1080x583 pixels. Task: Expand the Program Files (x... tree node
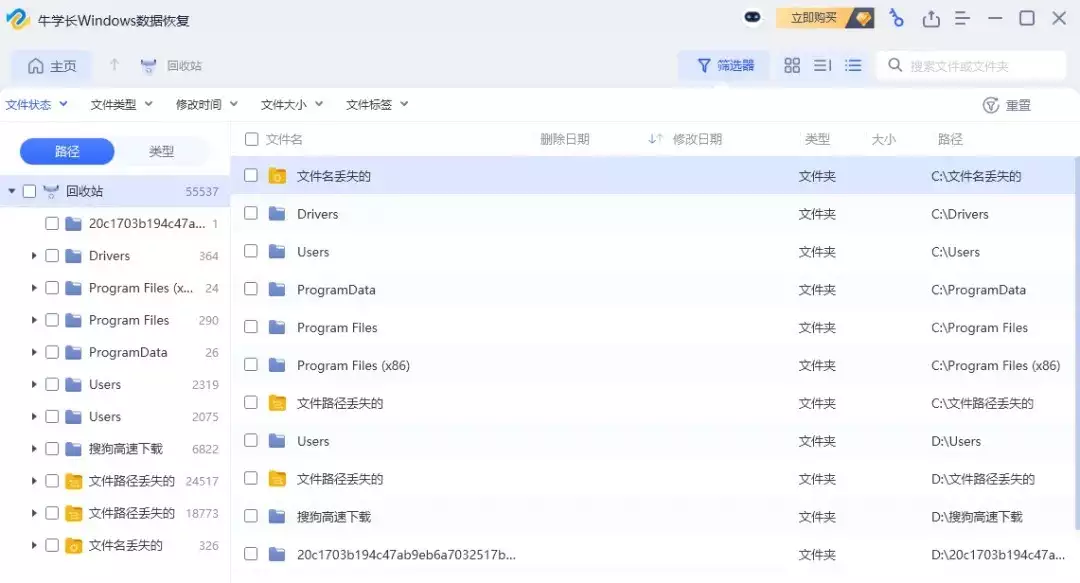(33, 288)
